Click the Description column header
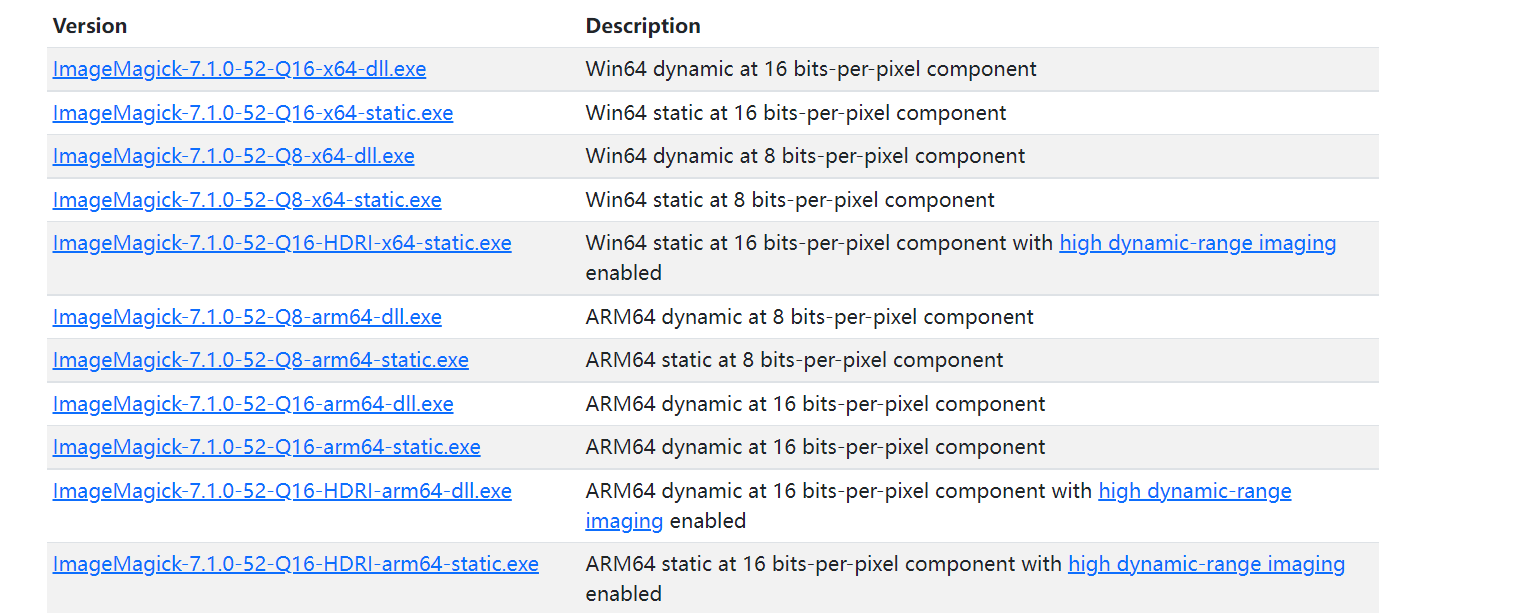This screenshot has width=1527, height=613. [x=643, y=26]
